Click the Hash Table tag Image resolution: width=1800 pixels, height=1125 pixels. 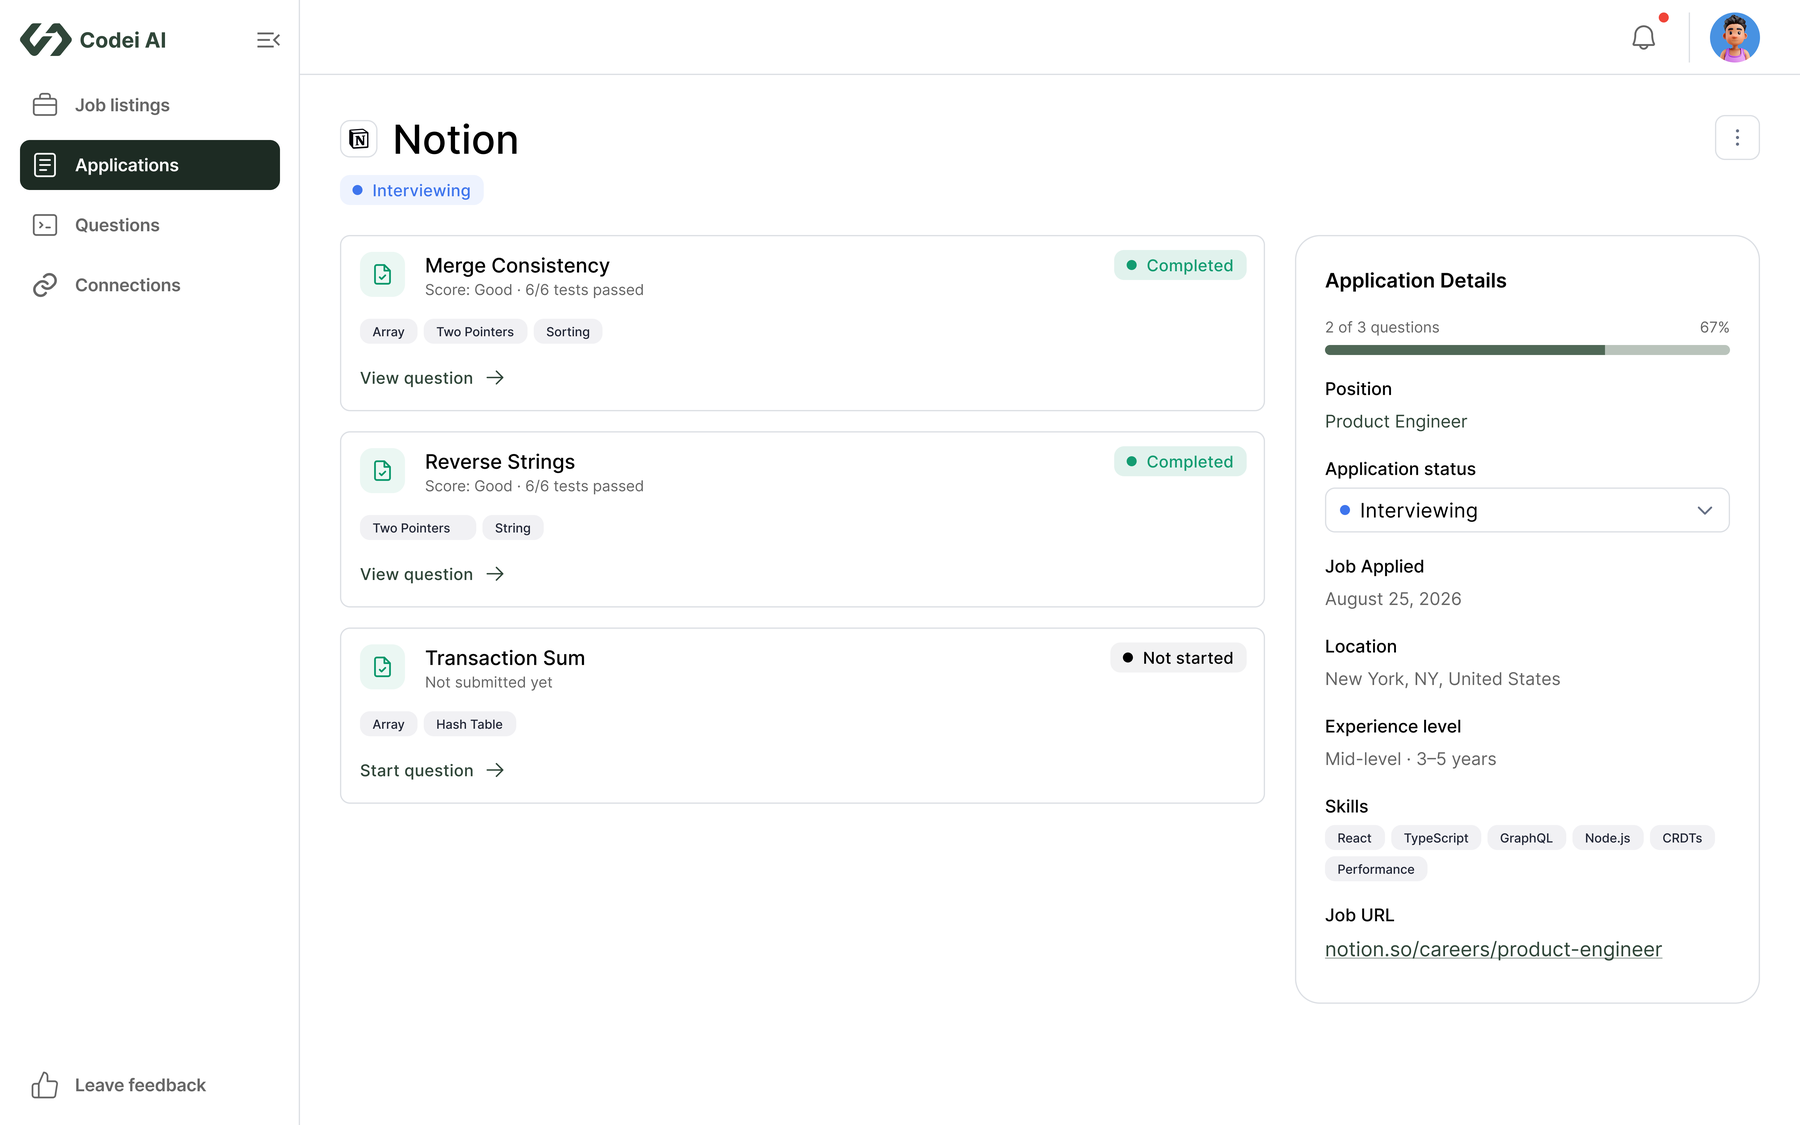(469, 724)
